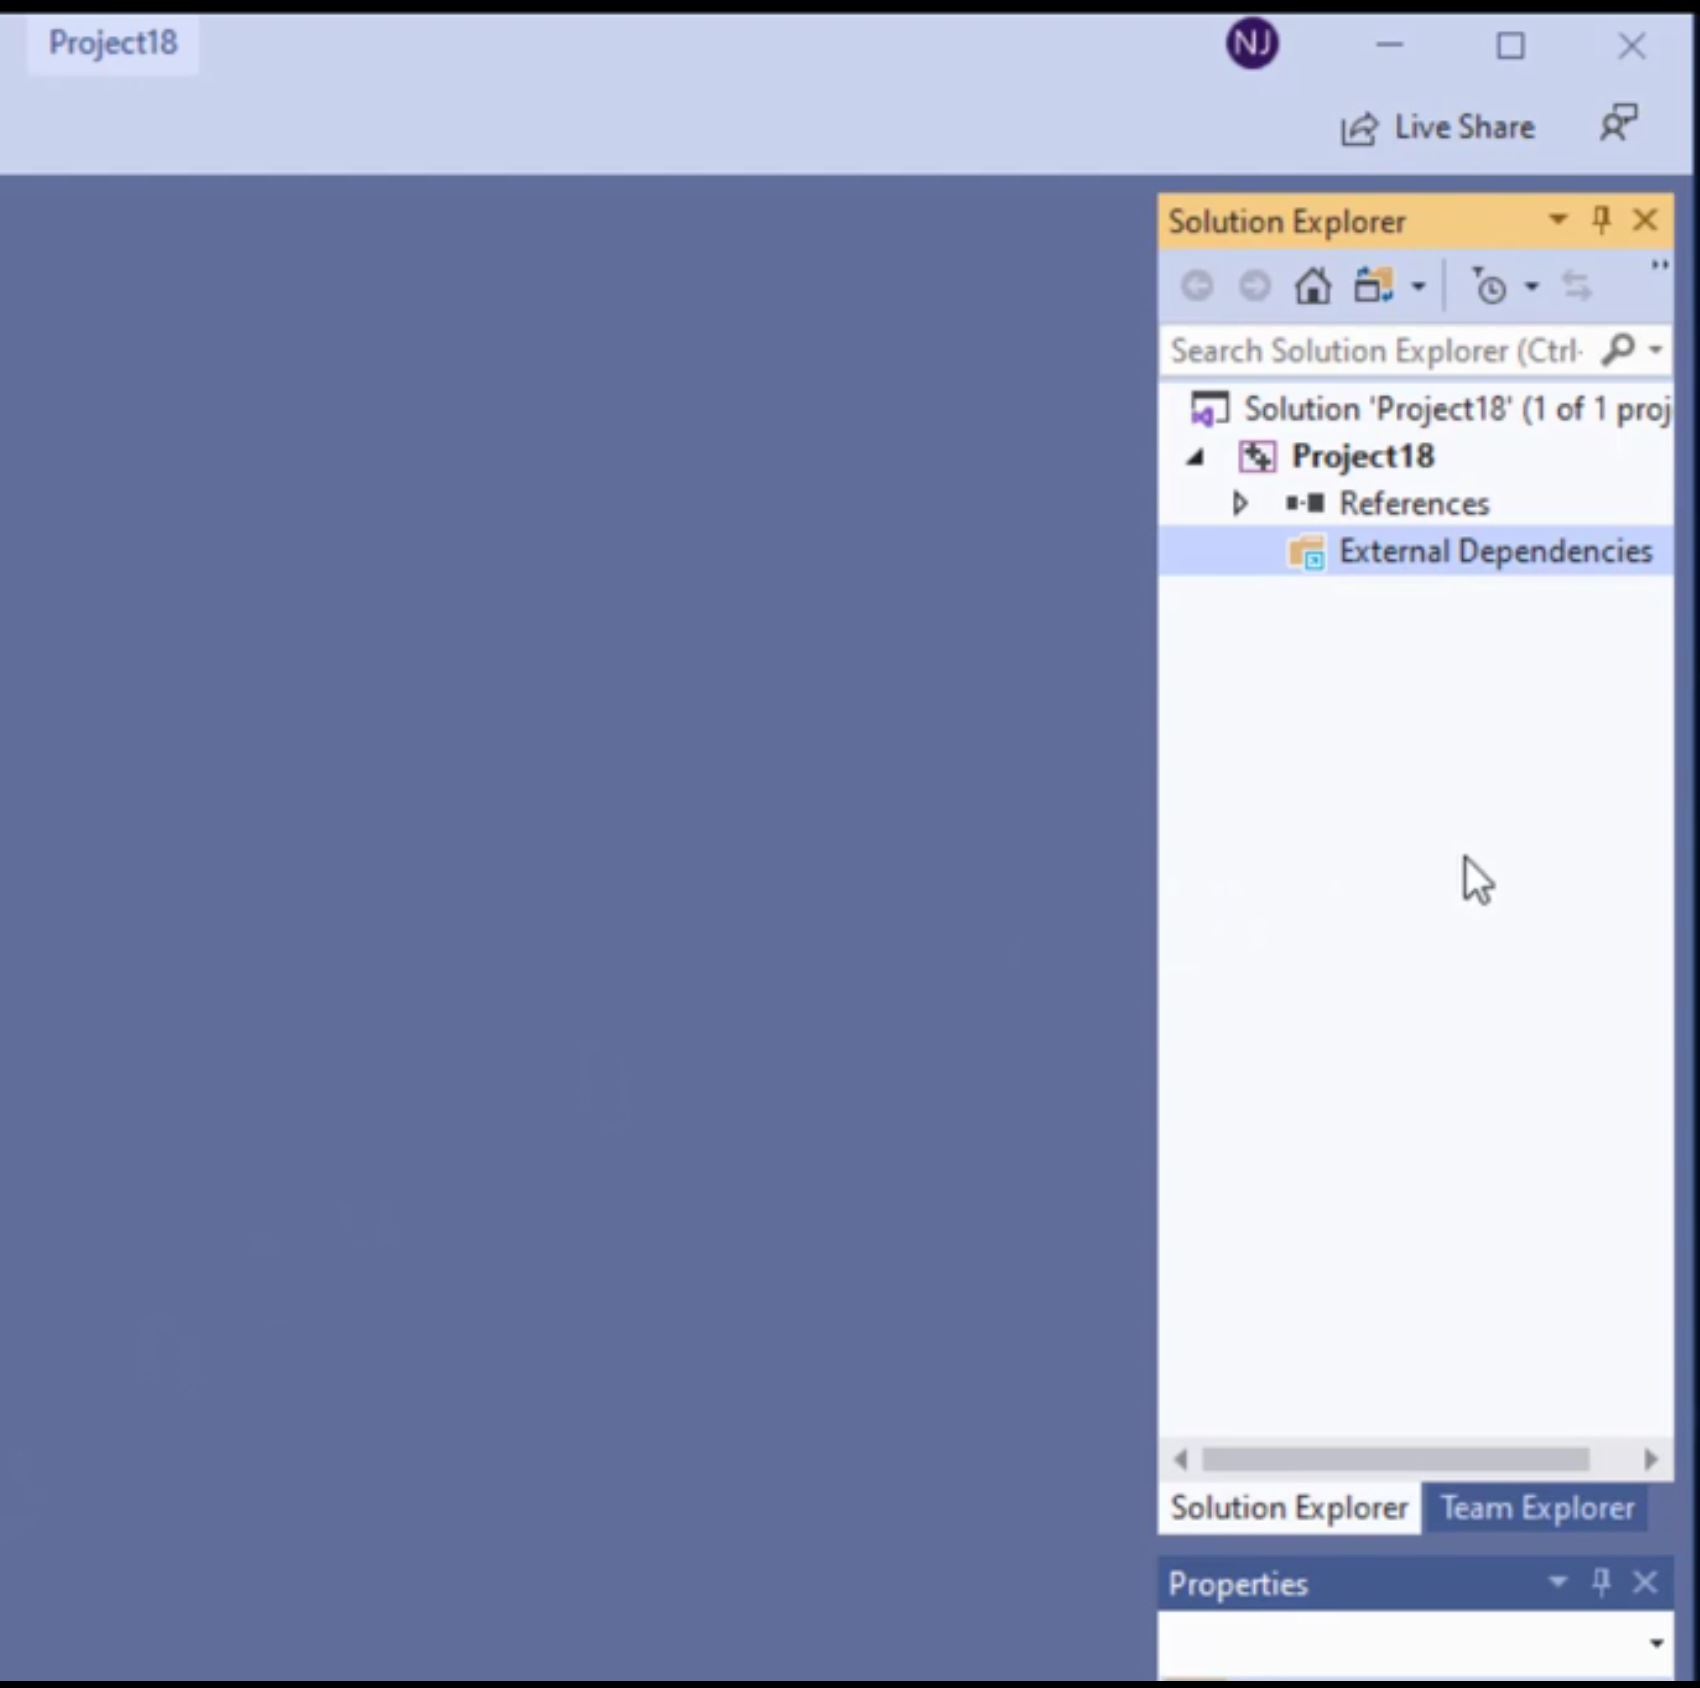Click the right arrow of horizontal scrollbar
This screenshot has width=1700, height=1688.
pos(1650,1460)
